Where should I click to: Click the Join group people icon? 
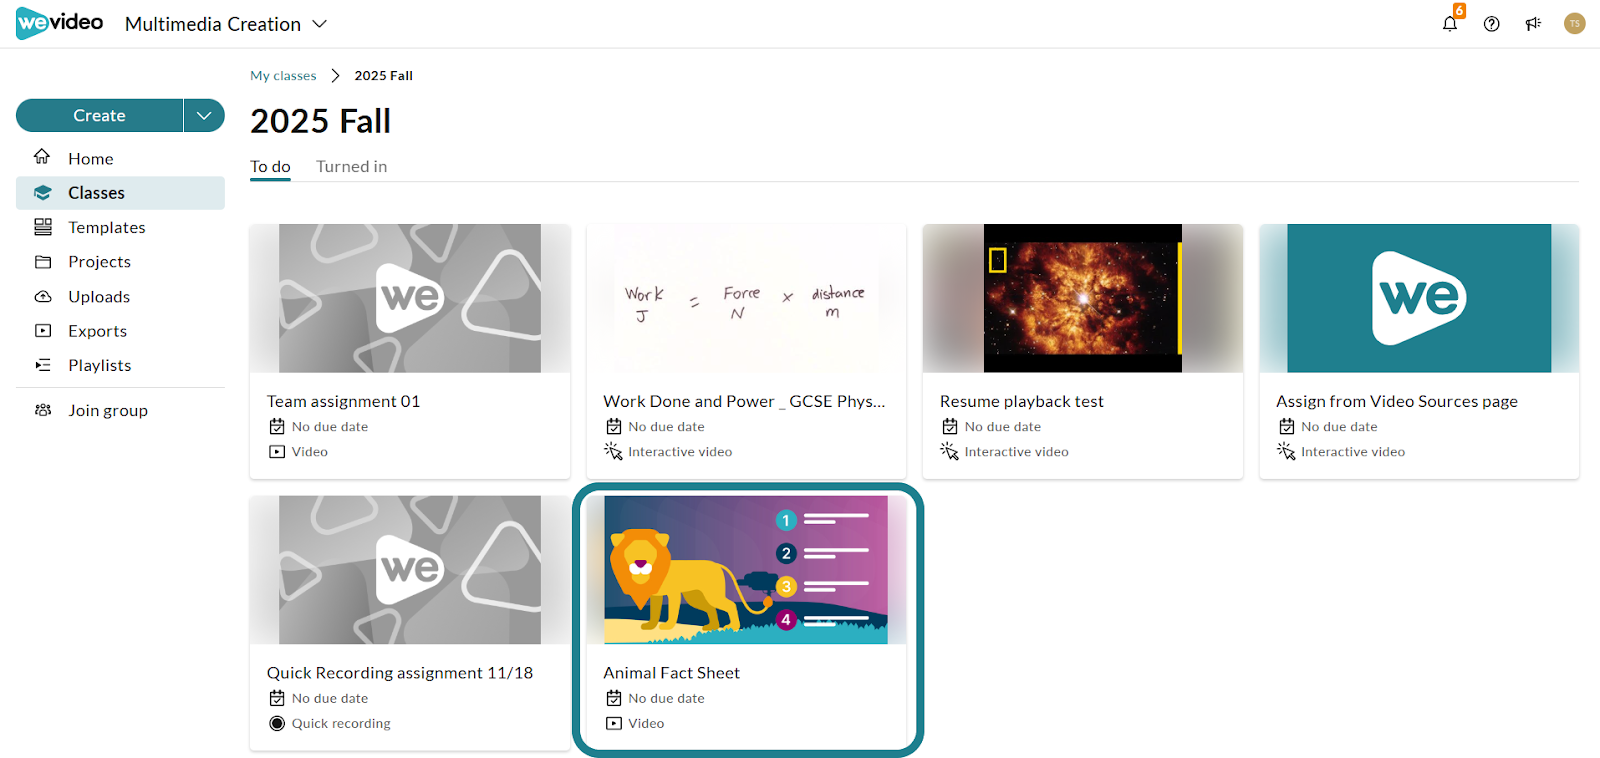coord(43,410)
